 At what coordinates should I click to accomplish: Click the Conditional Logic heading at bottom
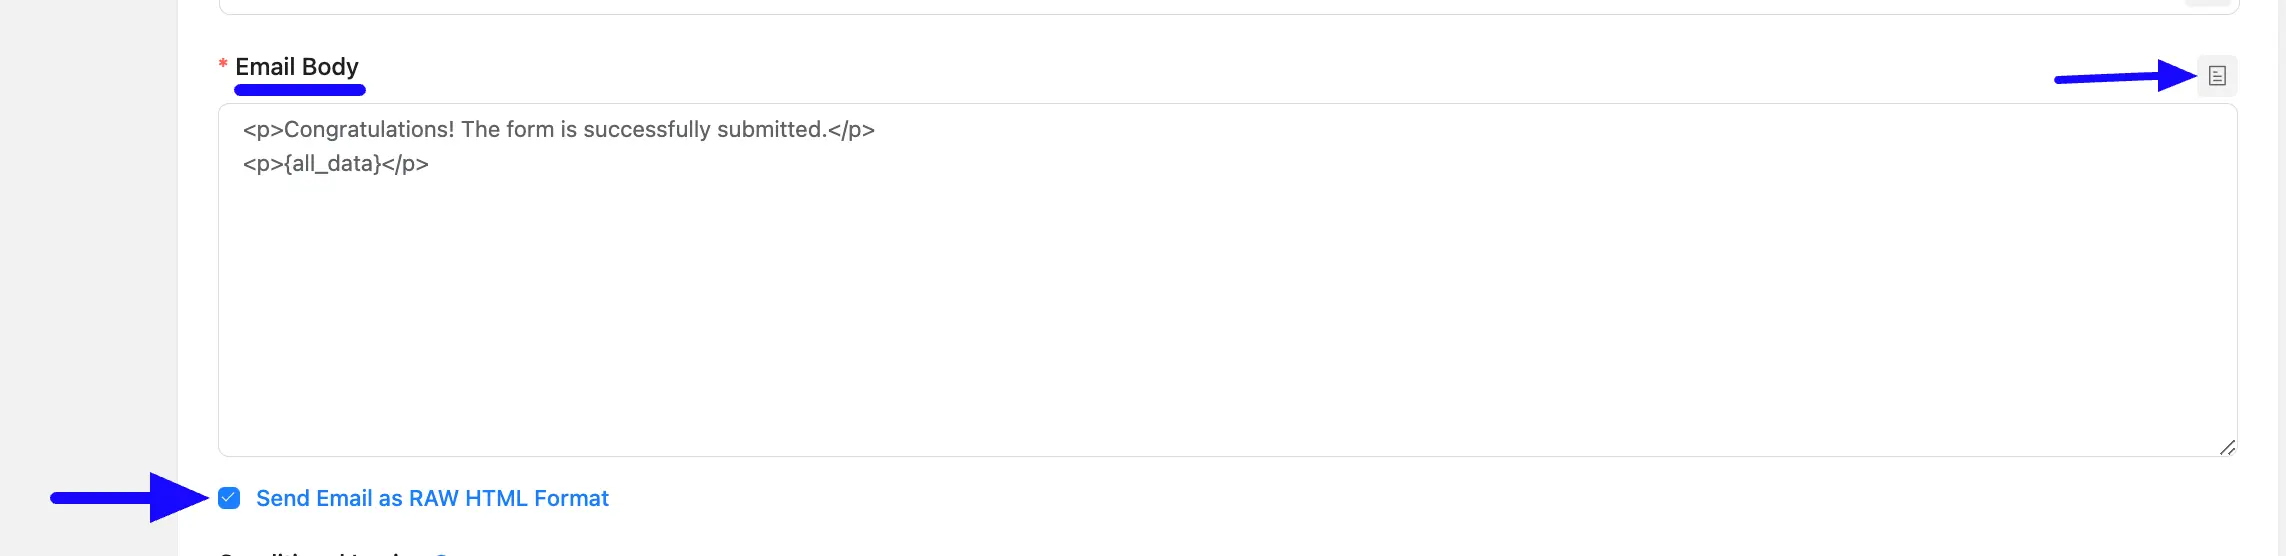coord(320,552)
